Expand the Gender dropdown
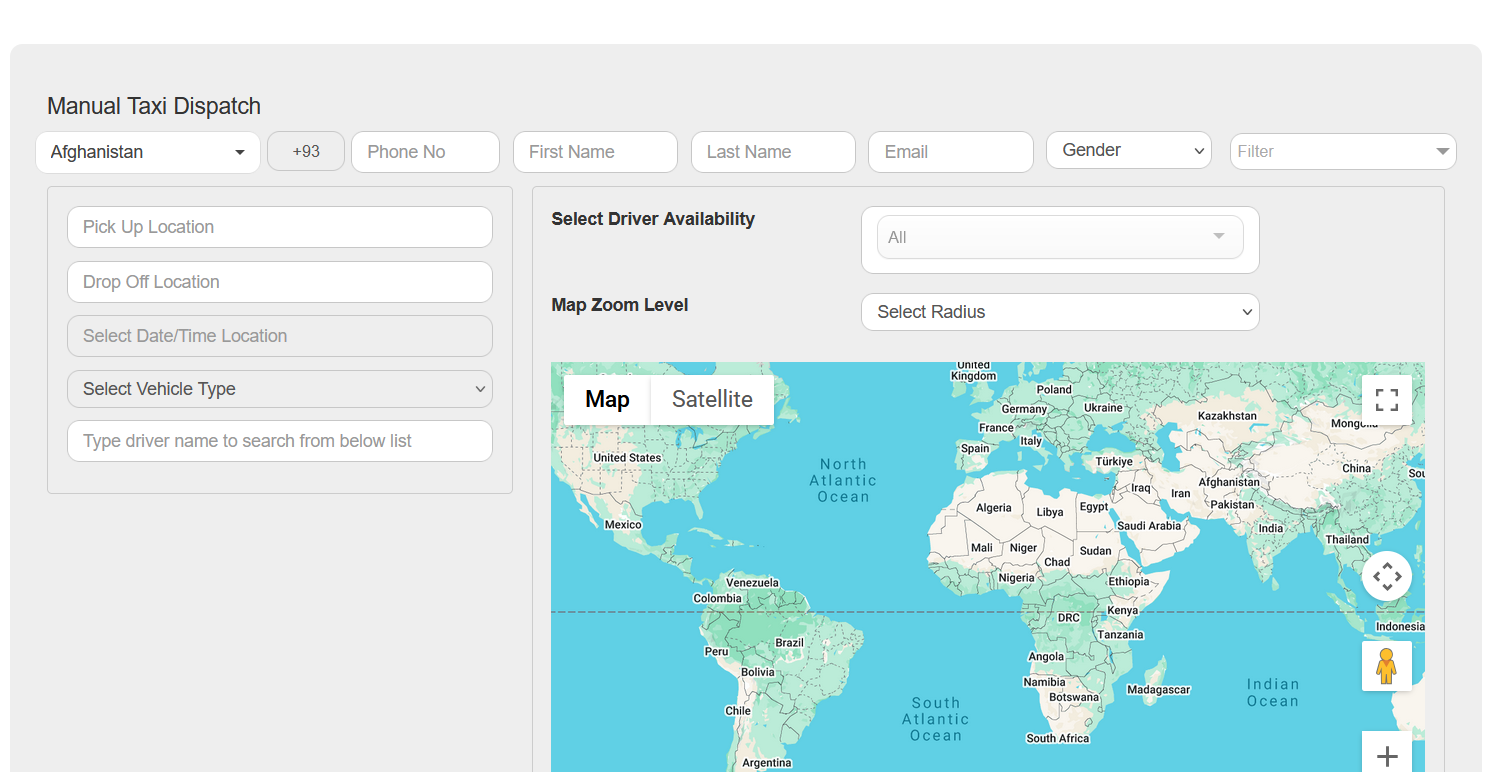The height and width of the screenshot is (772, 1506). tap(1128, 151)
